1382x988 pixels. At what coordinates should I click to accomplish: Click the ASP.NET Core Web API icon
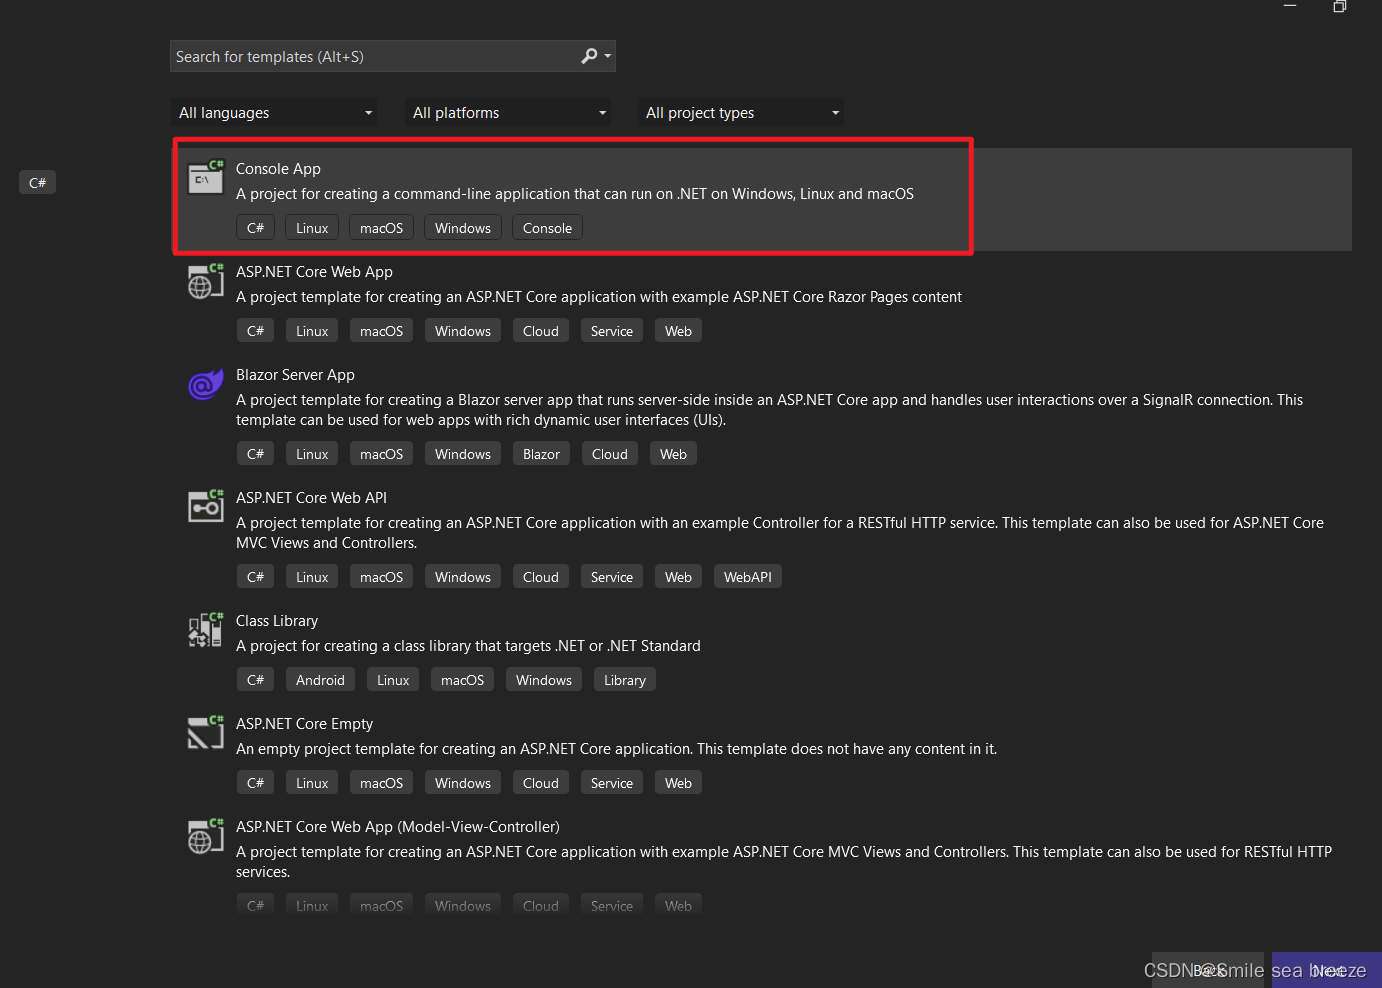206,506
